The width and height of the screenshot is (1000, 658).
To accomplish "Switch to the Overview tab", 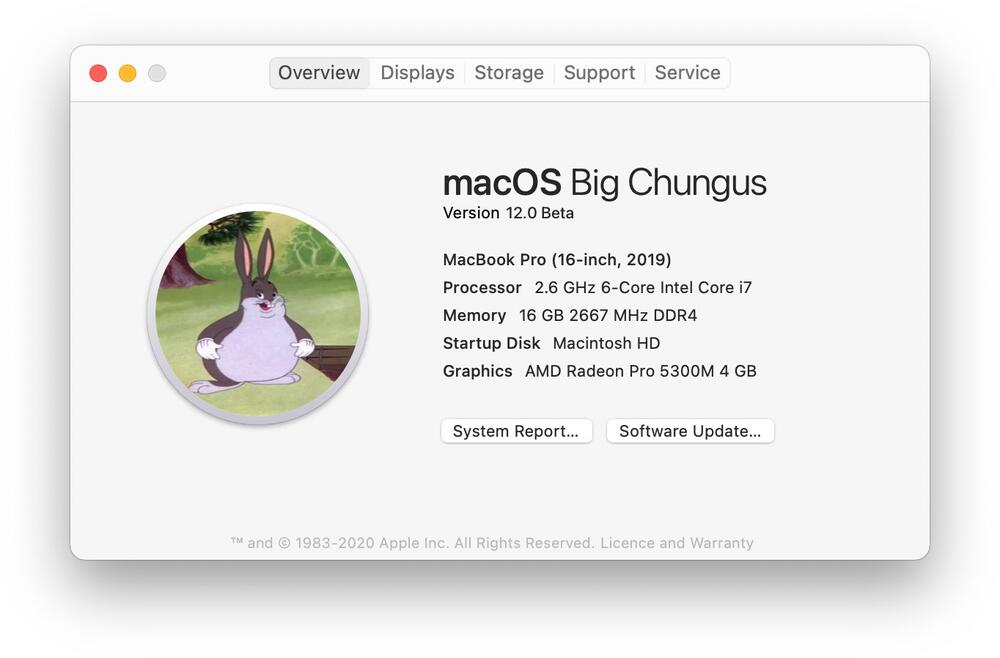I will [319, 73].
